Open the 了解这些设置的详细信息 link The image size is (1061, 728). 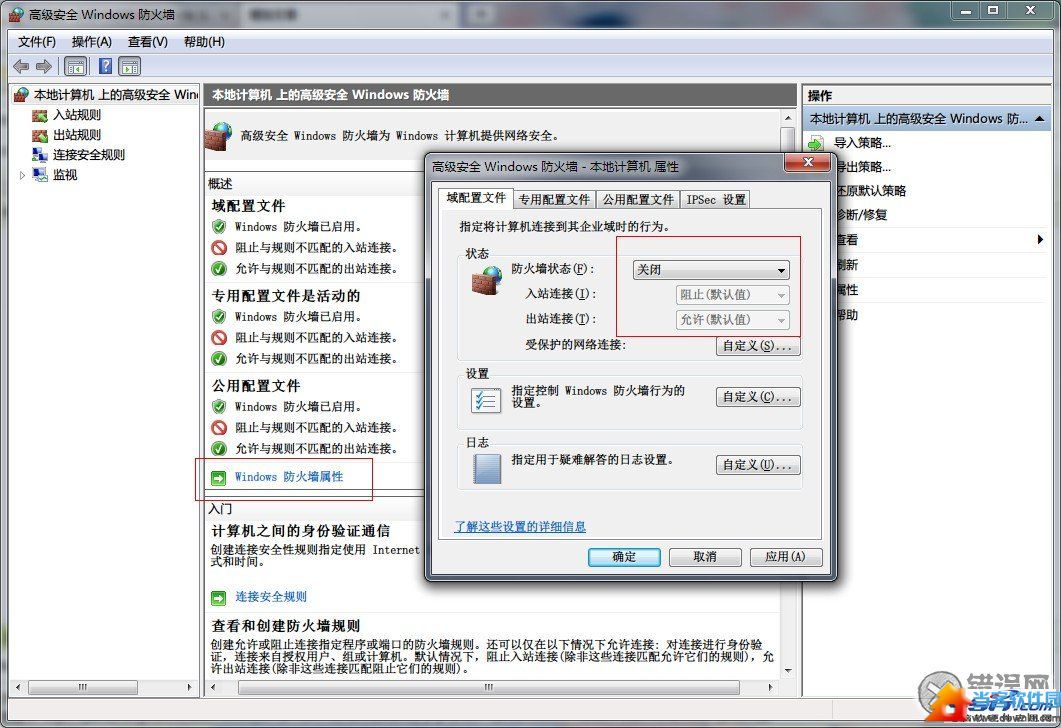click(x=520, y=526)
